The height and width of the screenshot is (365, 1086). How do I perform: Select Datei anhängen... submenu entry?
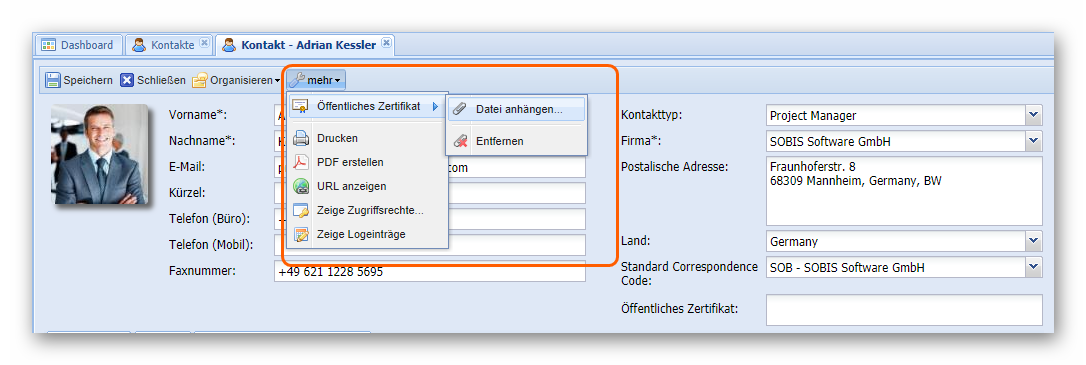pyautogui.click(x=517, y=109)
